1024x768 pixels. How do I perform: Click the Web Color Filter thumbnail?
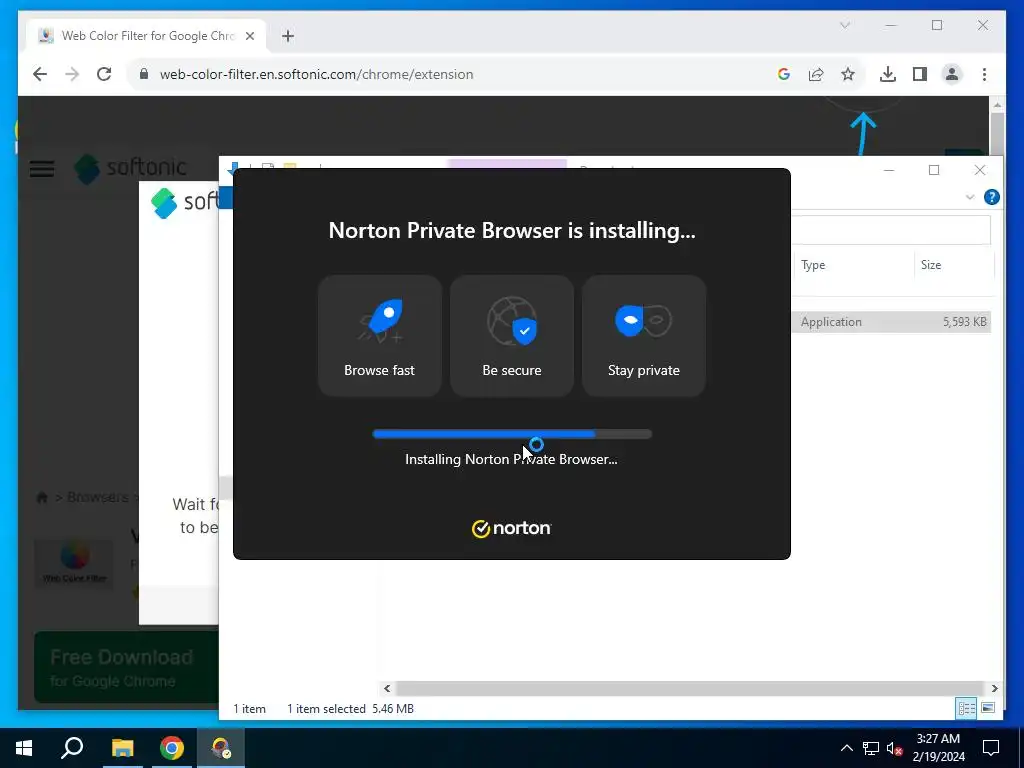click(74, 563)
